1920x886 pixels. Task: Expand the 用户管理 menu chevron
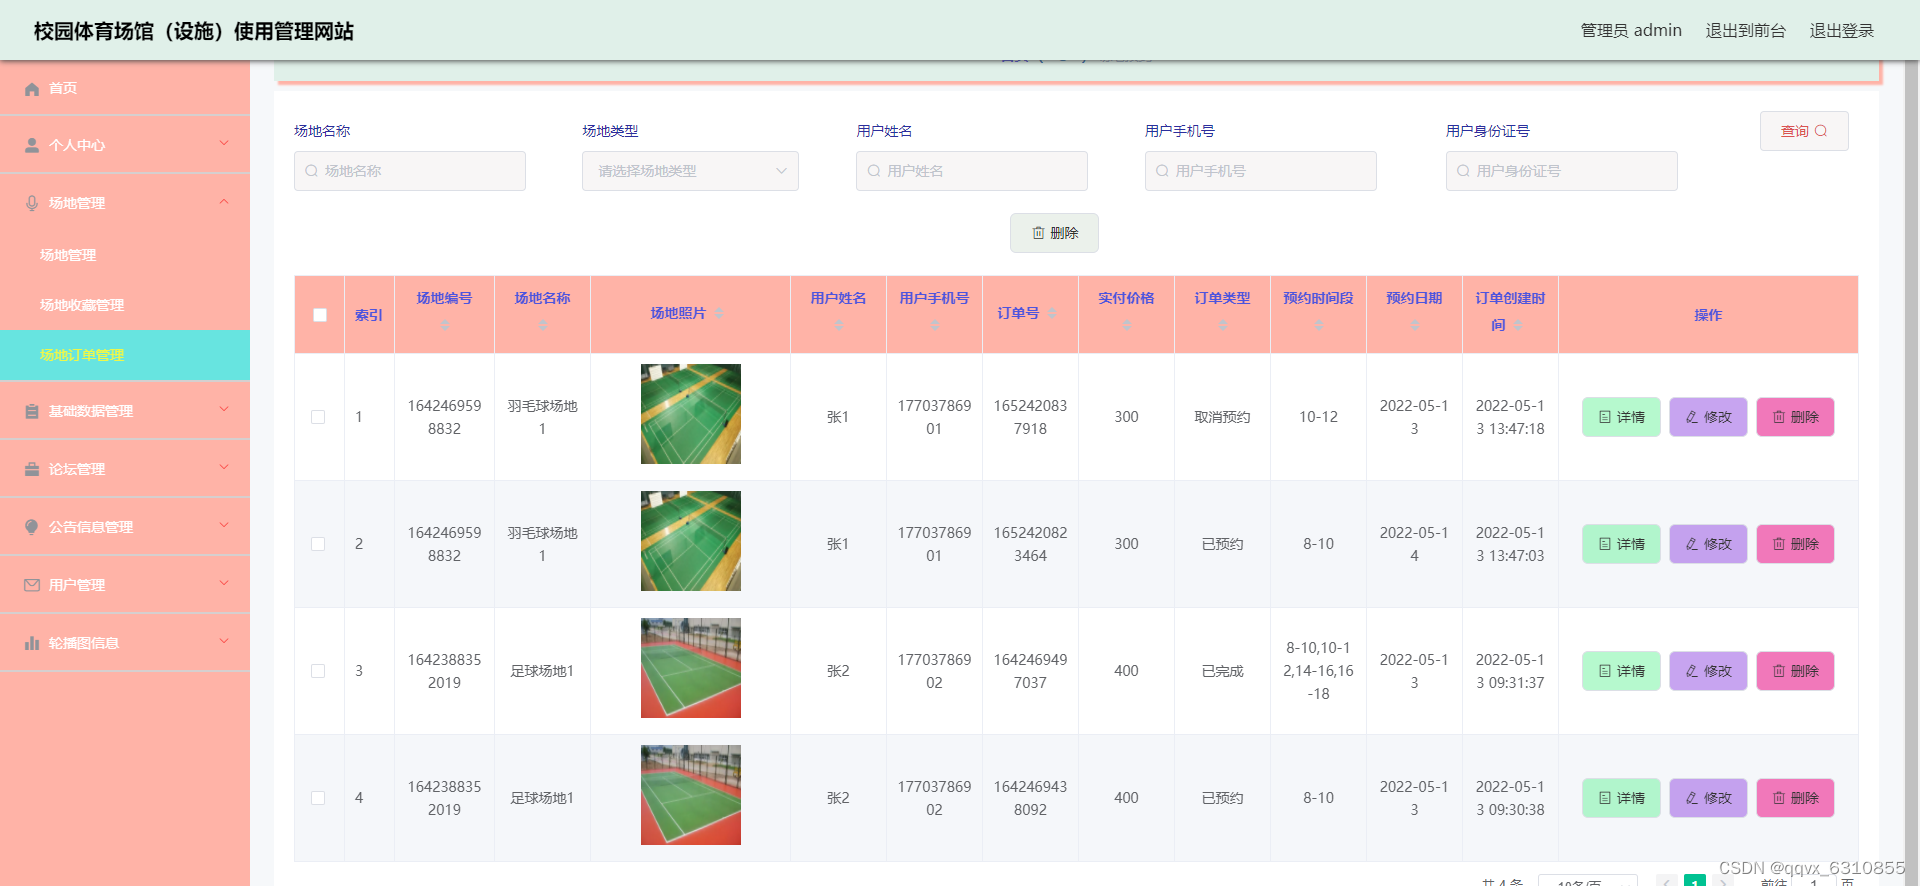(224, 583)
